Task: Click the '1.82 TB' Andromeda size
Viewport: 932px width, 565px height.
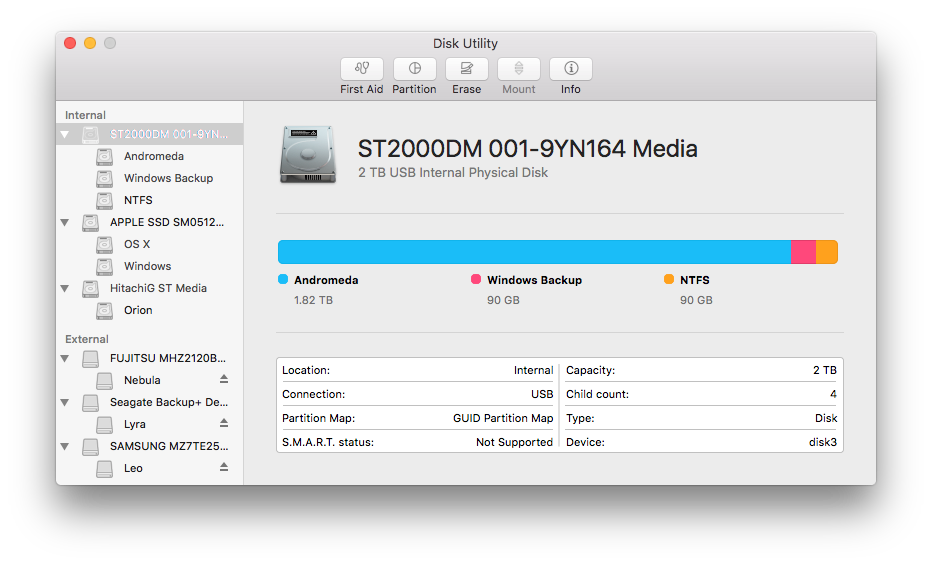Action: tap(313, 300)
